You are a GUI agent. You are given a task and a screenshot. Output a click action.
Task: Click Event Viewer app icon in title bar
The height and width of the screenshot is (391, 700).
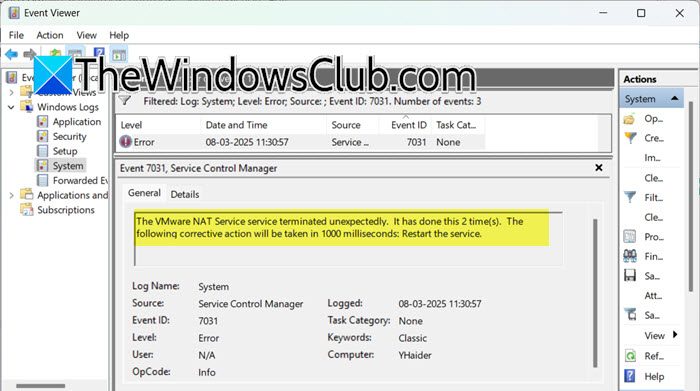[x=14, y=13]
